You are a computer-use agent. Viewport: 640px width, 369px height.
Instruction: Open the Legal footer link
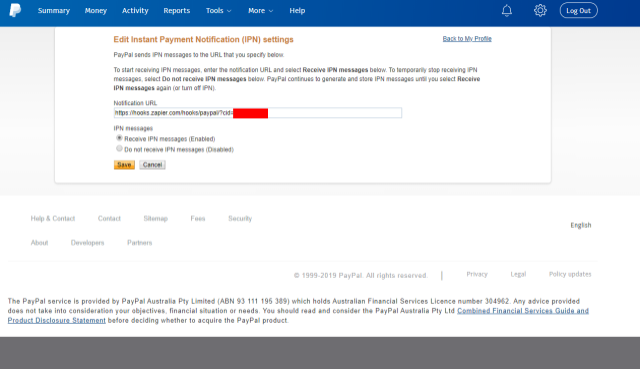tap(518, 274)
